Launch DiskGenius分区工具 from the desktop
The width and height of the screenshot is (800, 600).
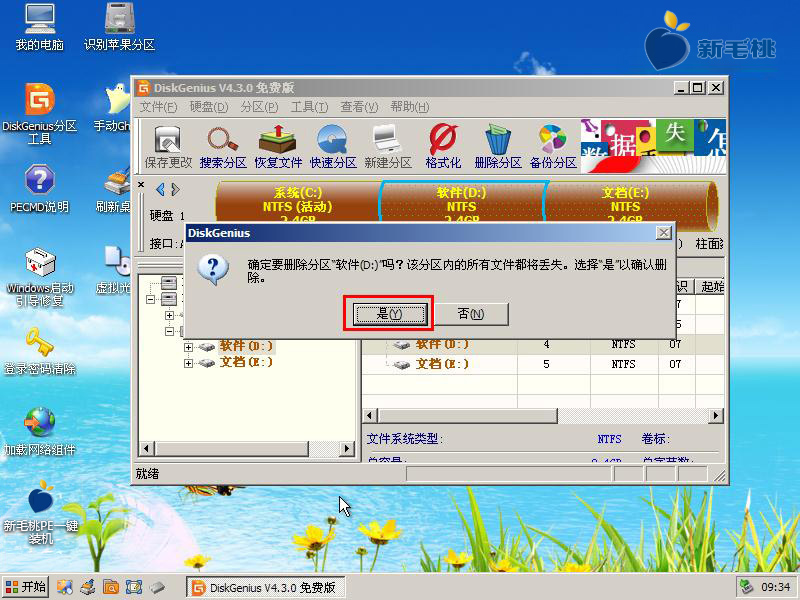40,114
